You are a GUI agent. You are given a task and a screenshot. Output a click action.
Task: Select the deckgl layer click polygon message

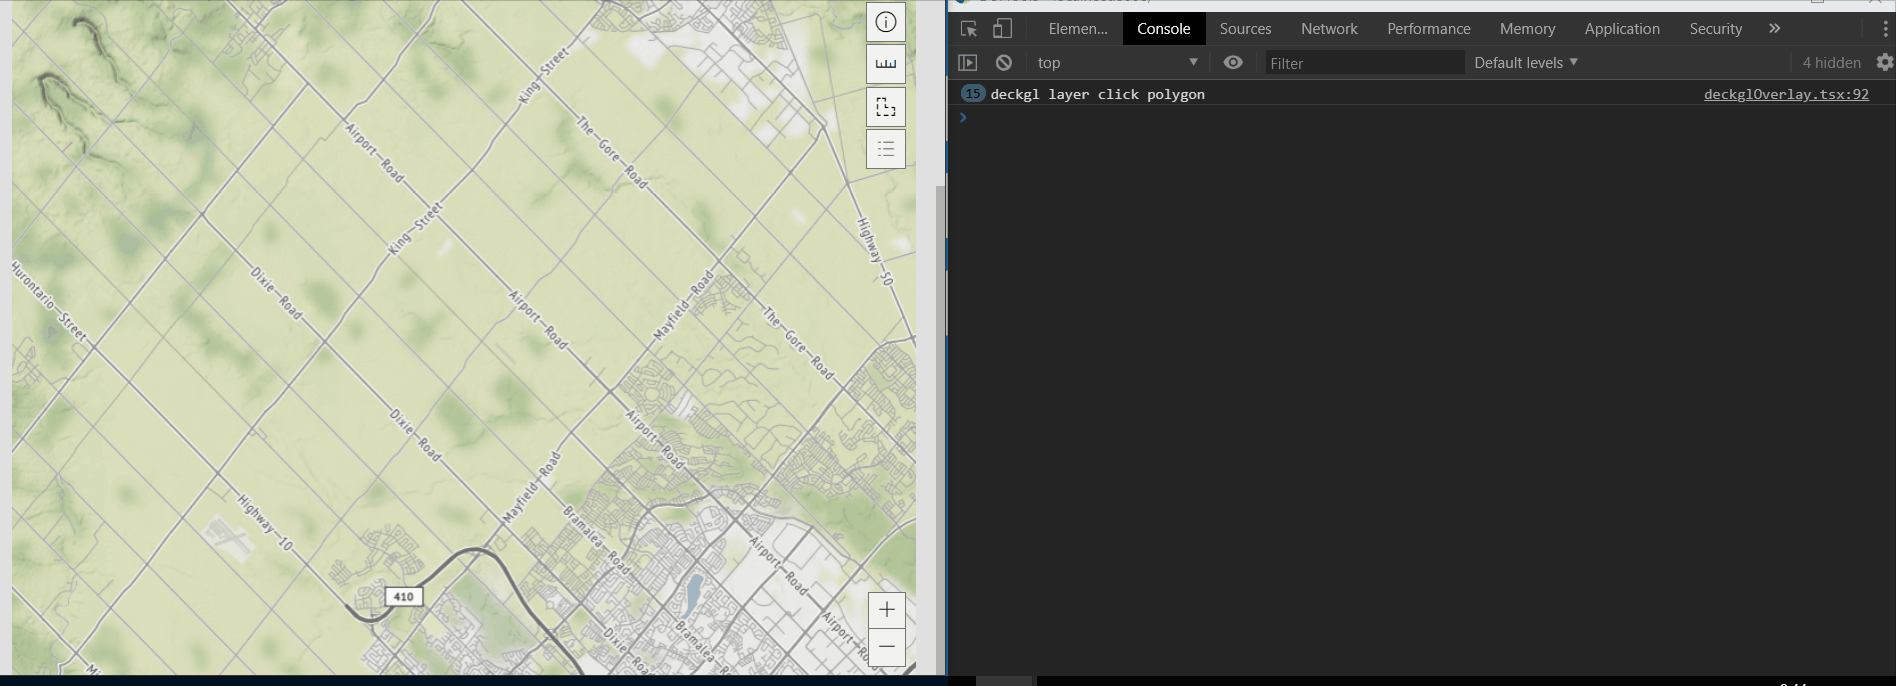point(1097,94)
